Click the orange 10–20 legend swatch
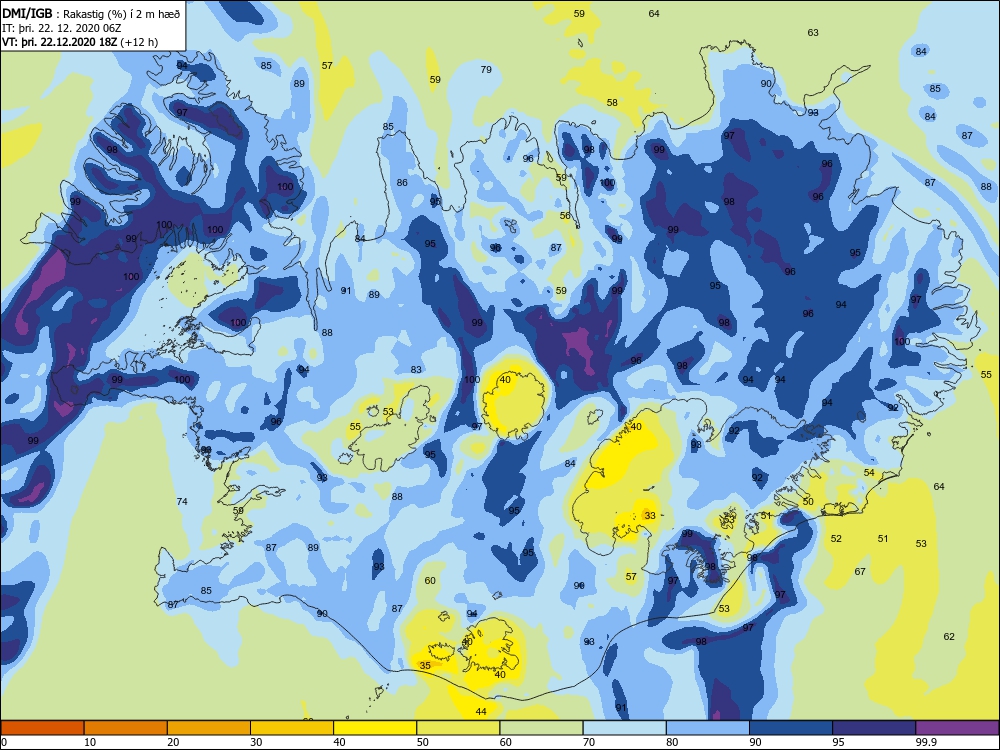Screen dimensions: 1000x750 coord(126,728)
